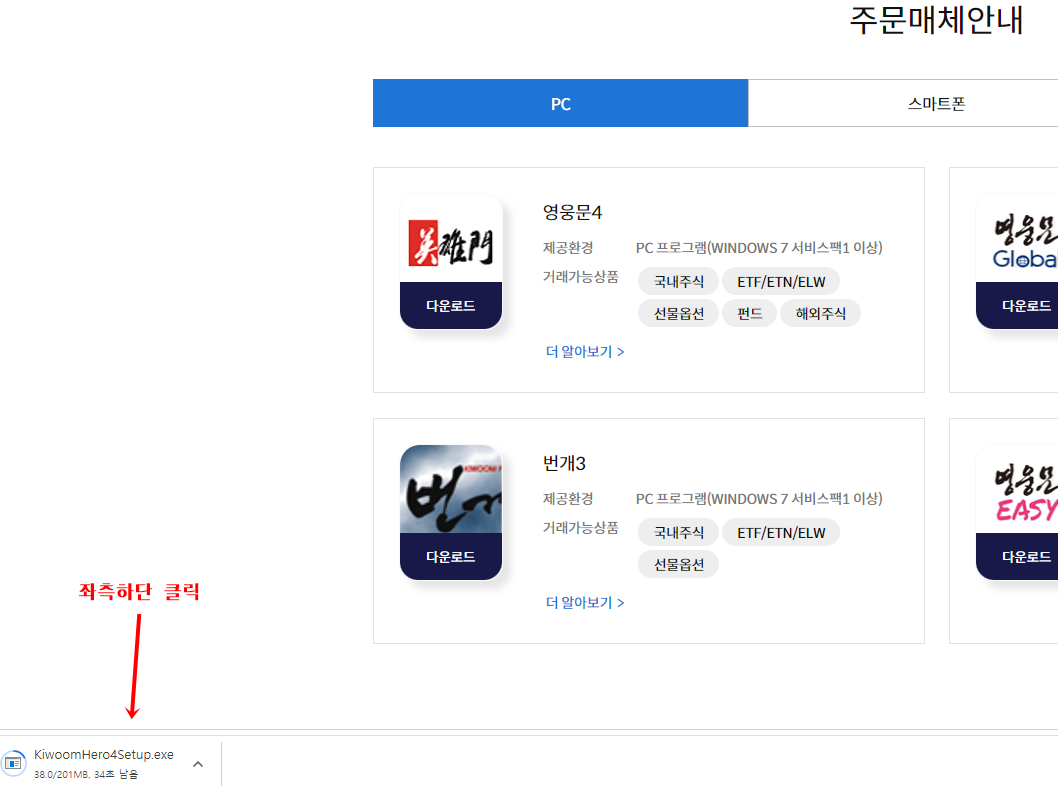
Task: Open 더 알아보기 link under 번개3
Action: [x=585, y=602]
